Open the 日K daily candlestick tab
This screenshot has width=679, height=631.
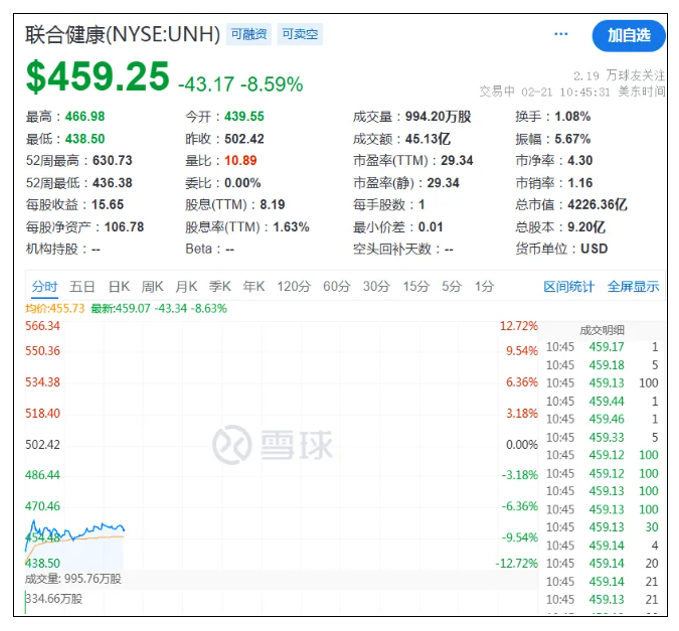click(119, 287)
